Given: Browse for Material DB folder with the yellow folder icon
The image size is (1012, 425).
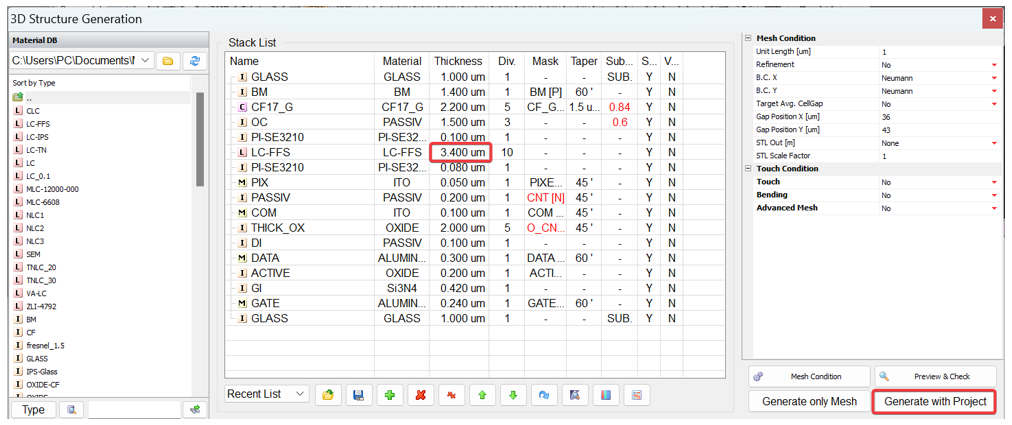Looking at the screenshot, I should pos(168,61).
